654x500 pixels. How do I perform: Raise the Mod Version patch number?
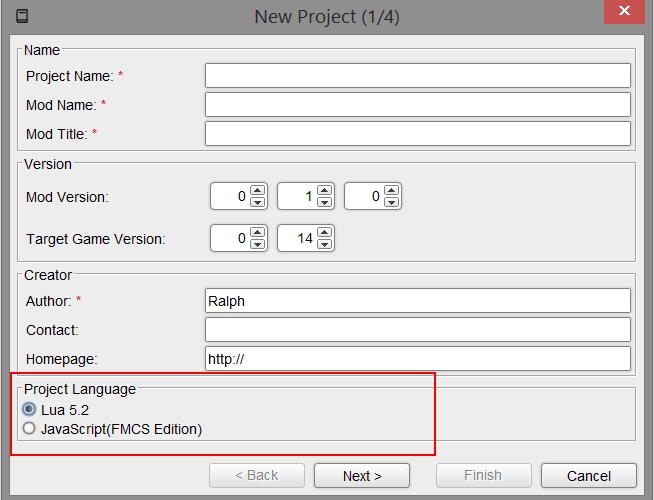pos(392,190)
